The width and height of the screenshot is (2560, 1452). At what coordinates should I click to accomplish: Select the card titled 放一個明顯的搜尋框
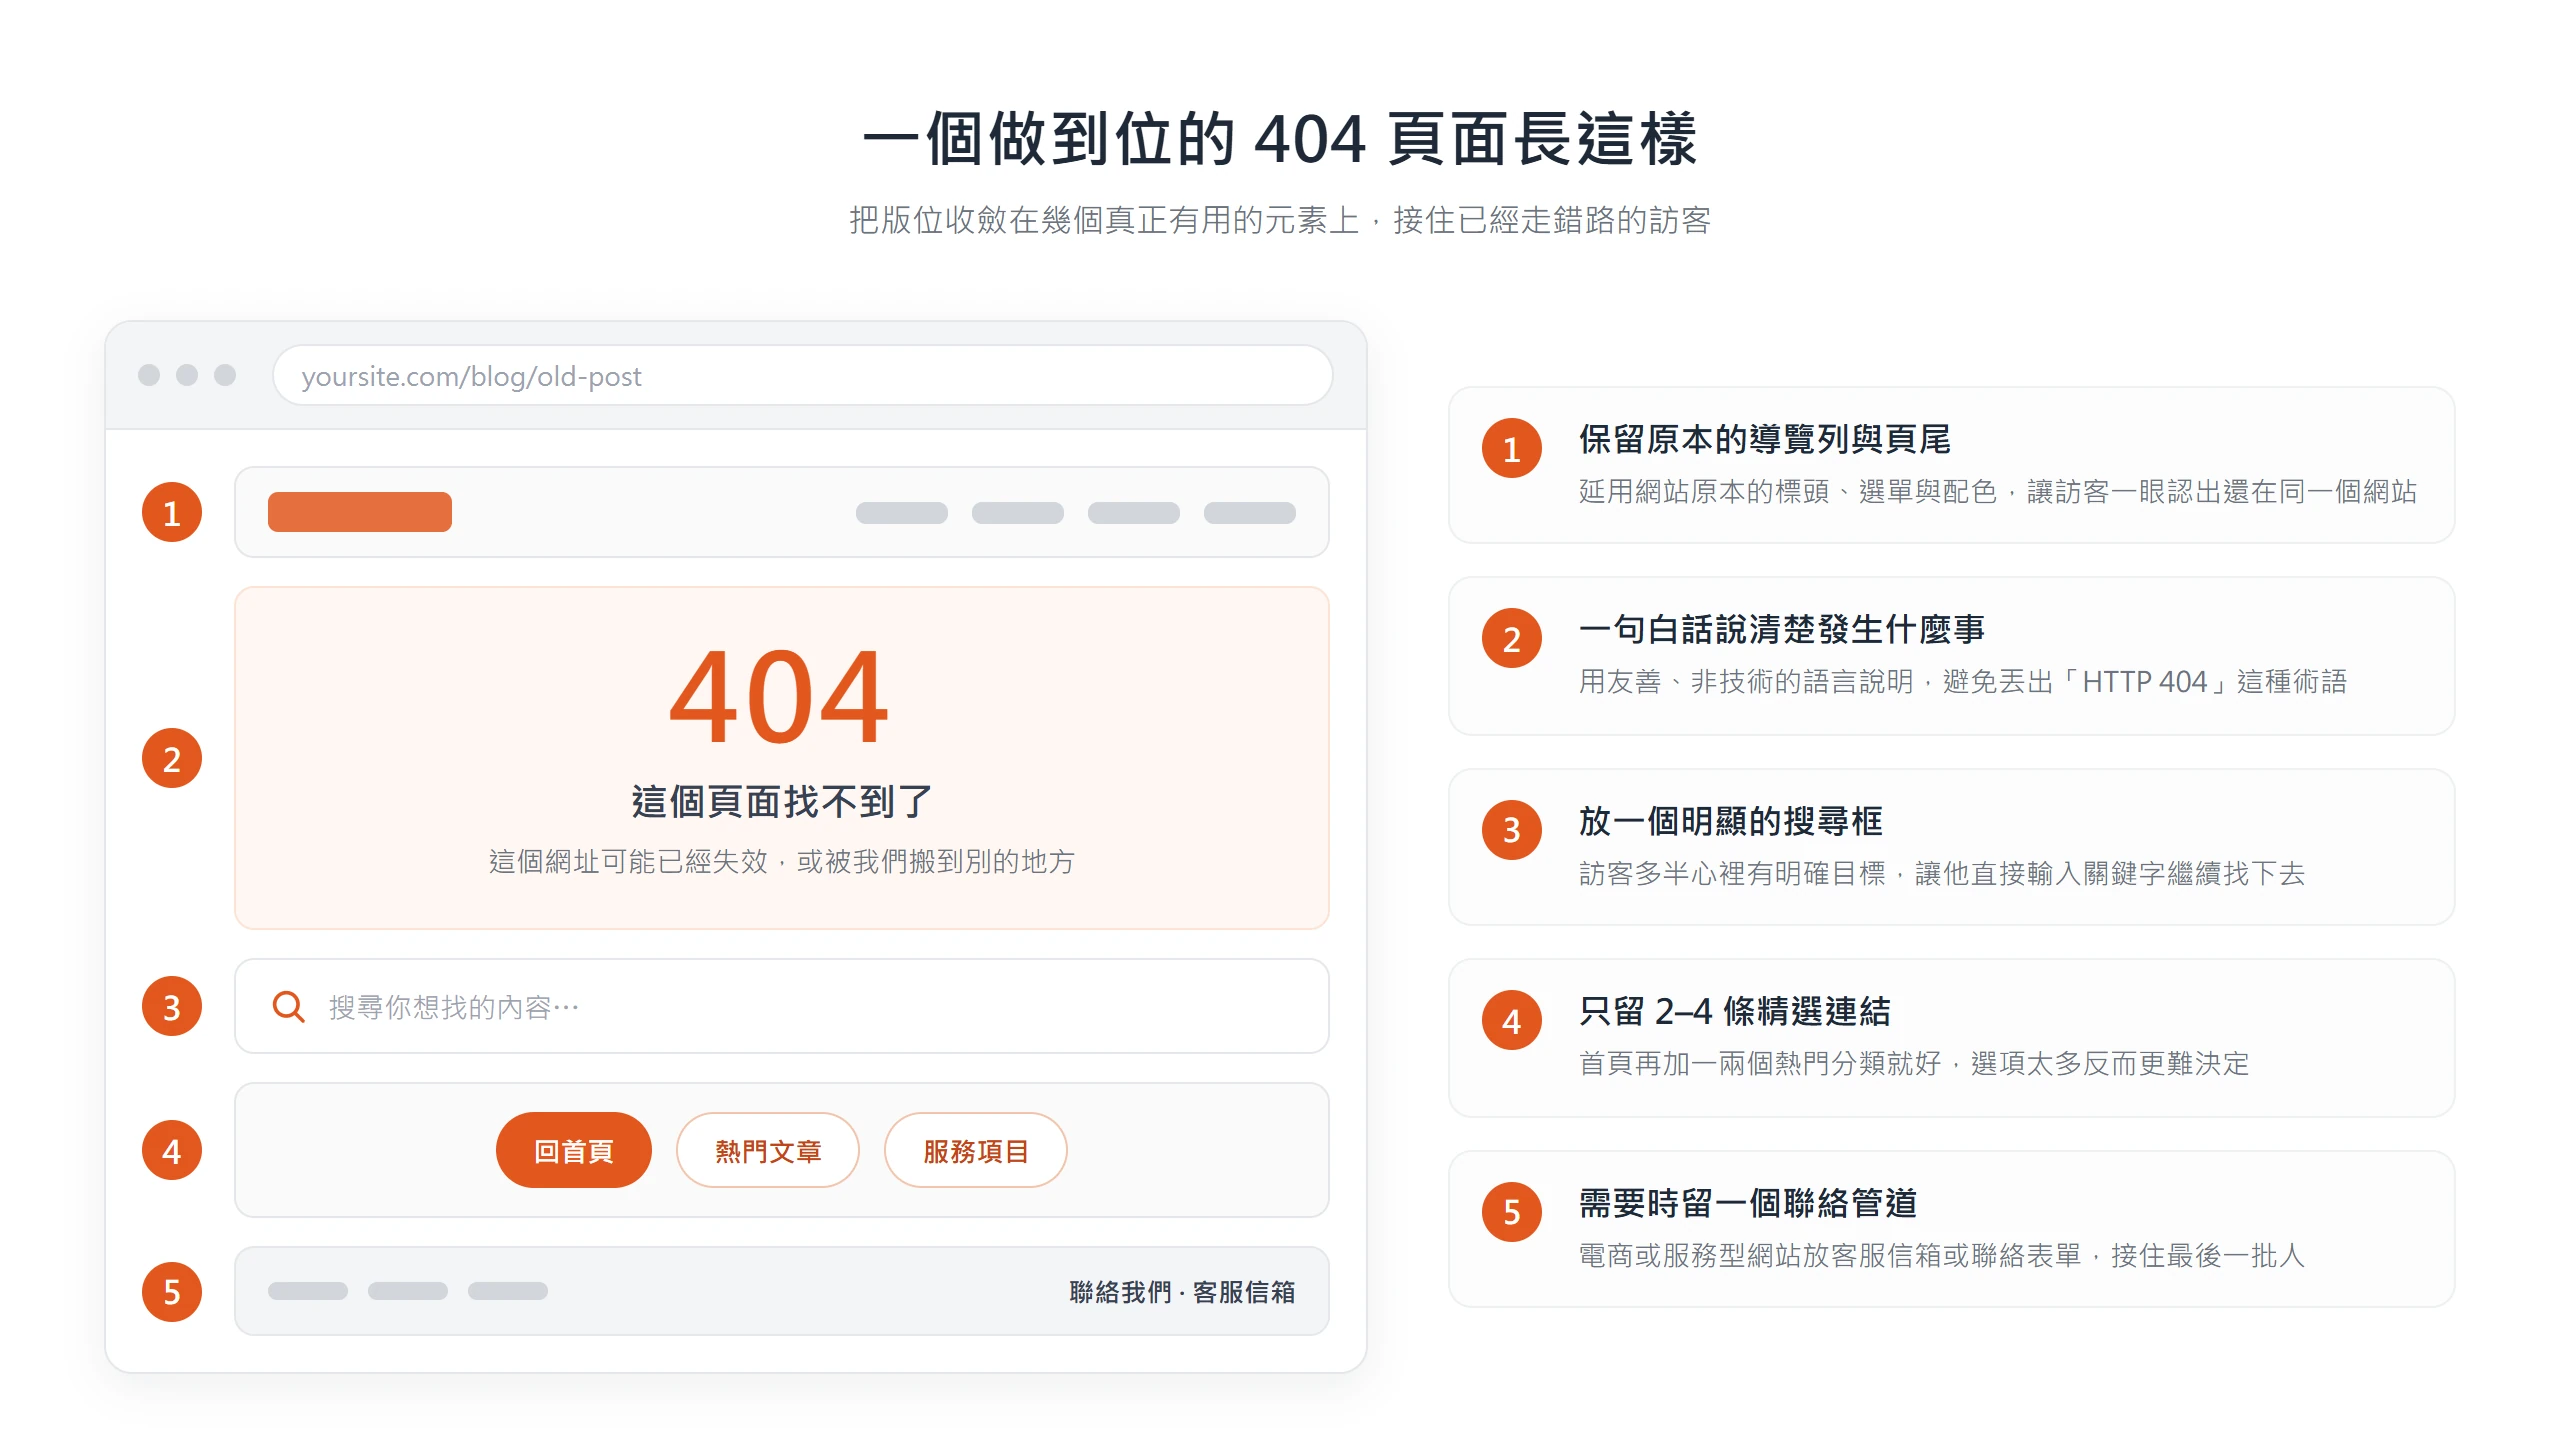pyautogui.click(x=1951, y=847)
